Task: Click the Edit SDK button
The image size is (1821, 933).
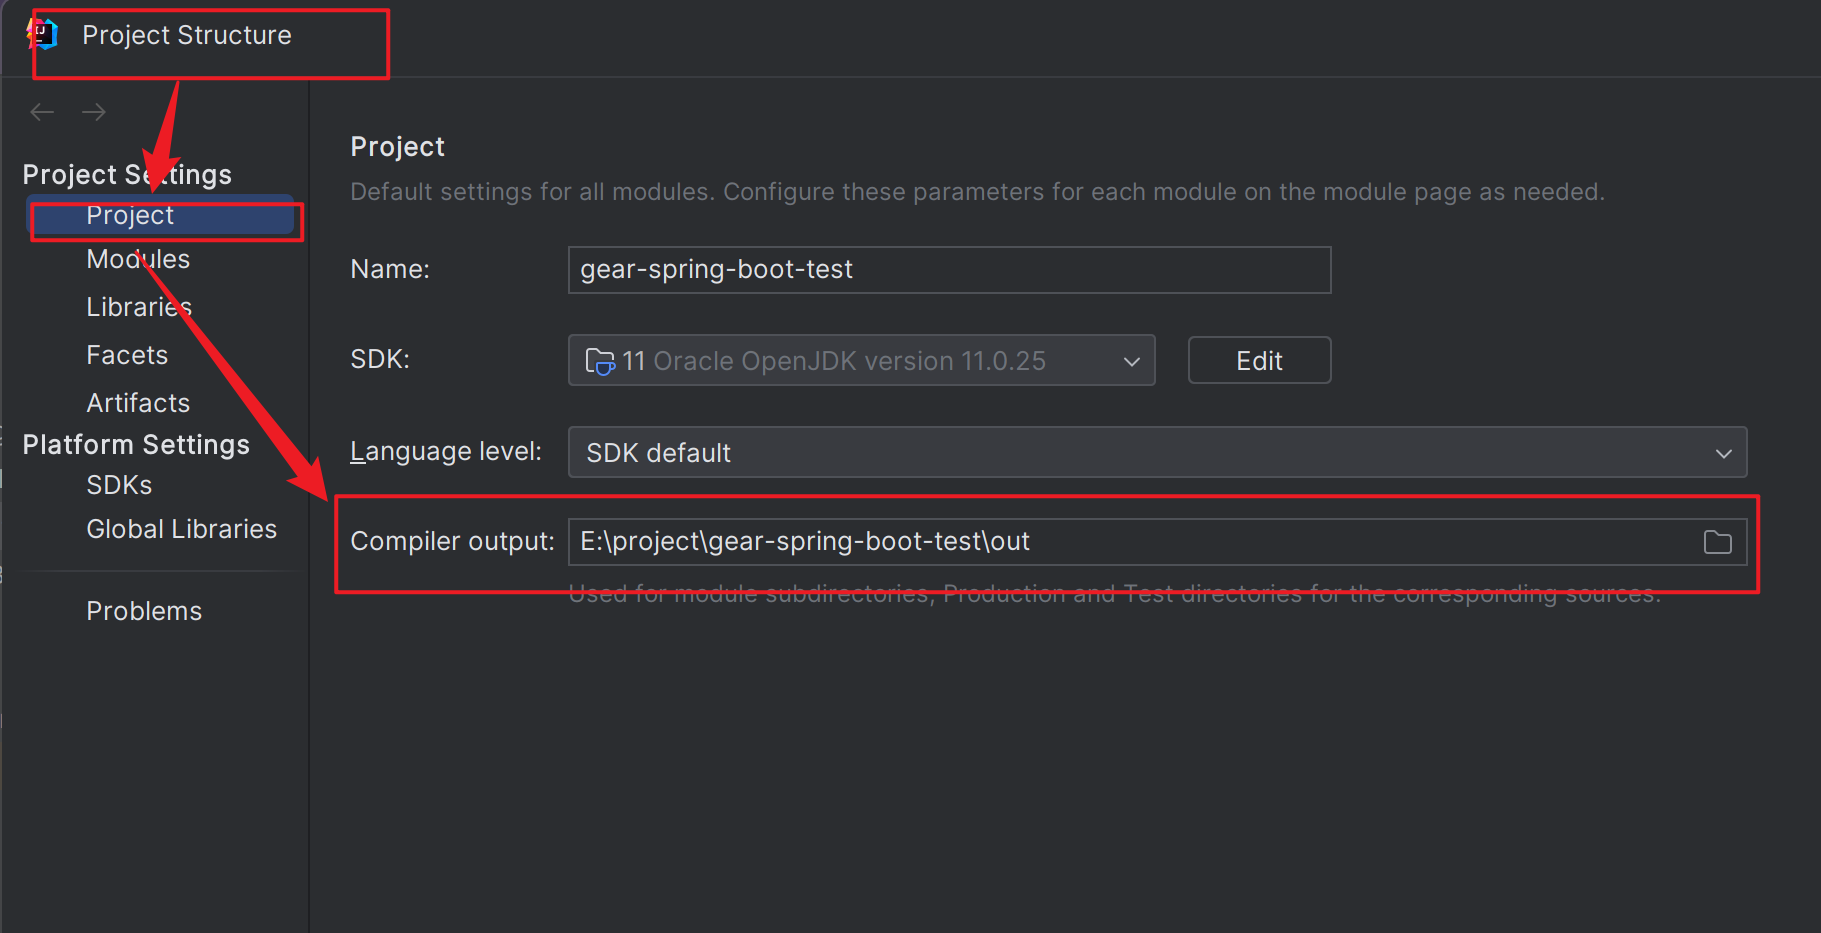Action: 1259,360
